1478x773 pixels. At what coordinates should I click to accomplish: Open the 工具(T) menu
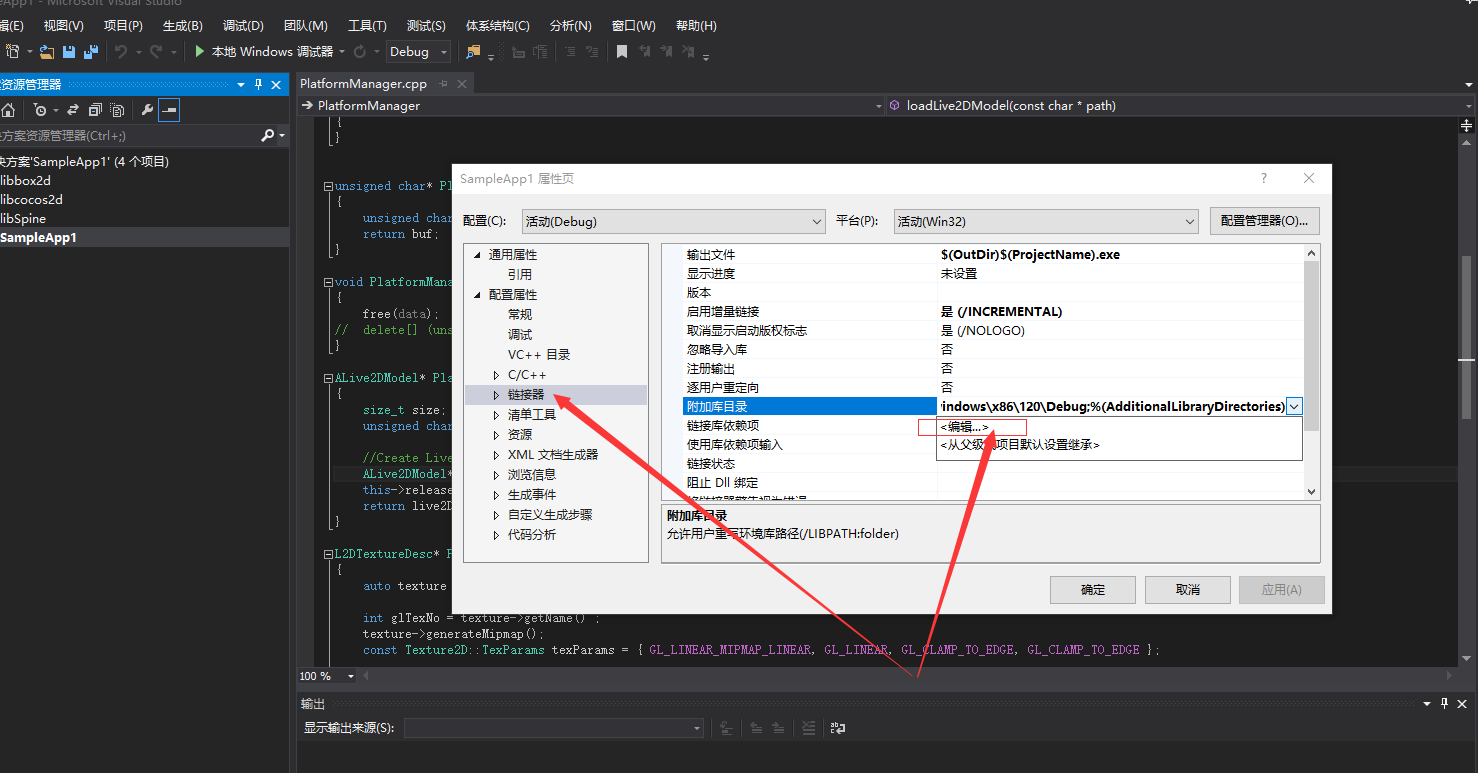coord(367,25)
